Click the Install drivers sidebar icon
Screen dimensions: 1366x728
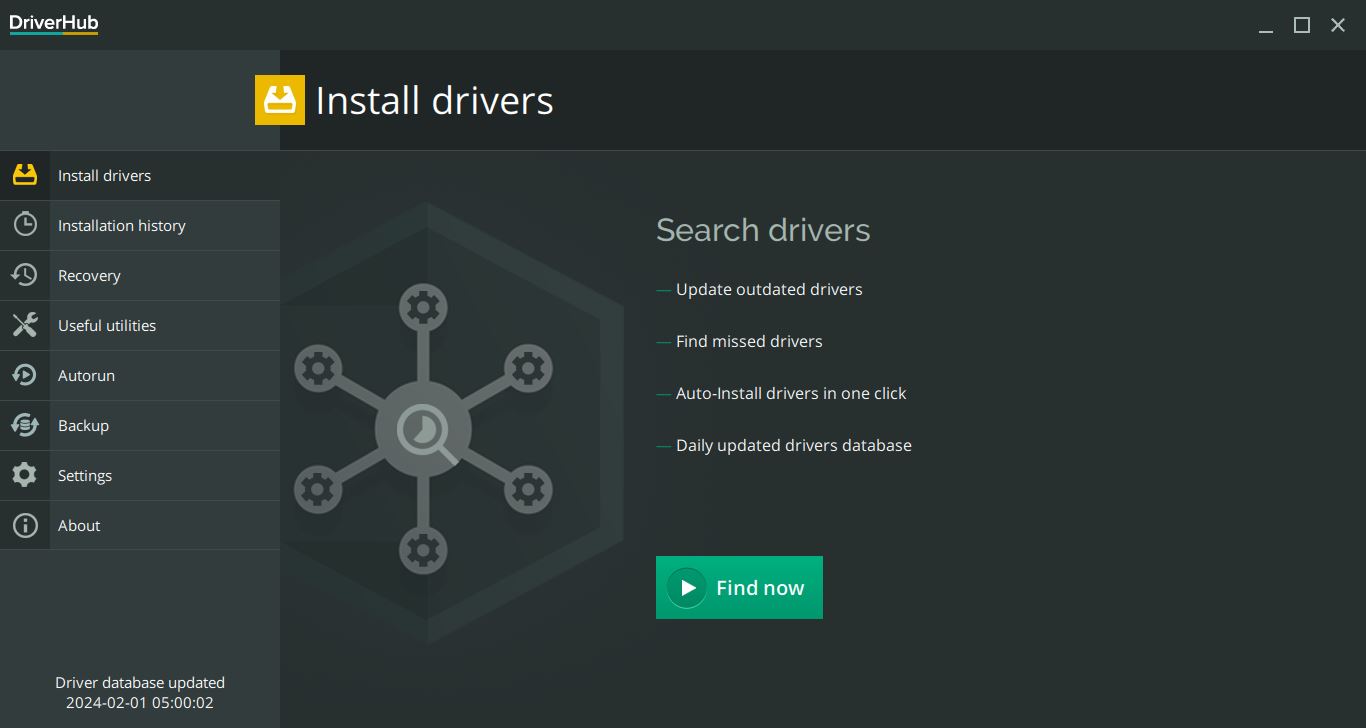pyautogui.click(x=25, y=175)
